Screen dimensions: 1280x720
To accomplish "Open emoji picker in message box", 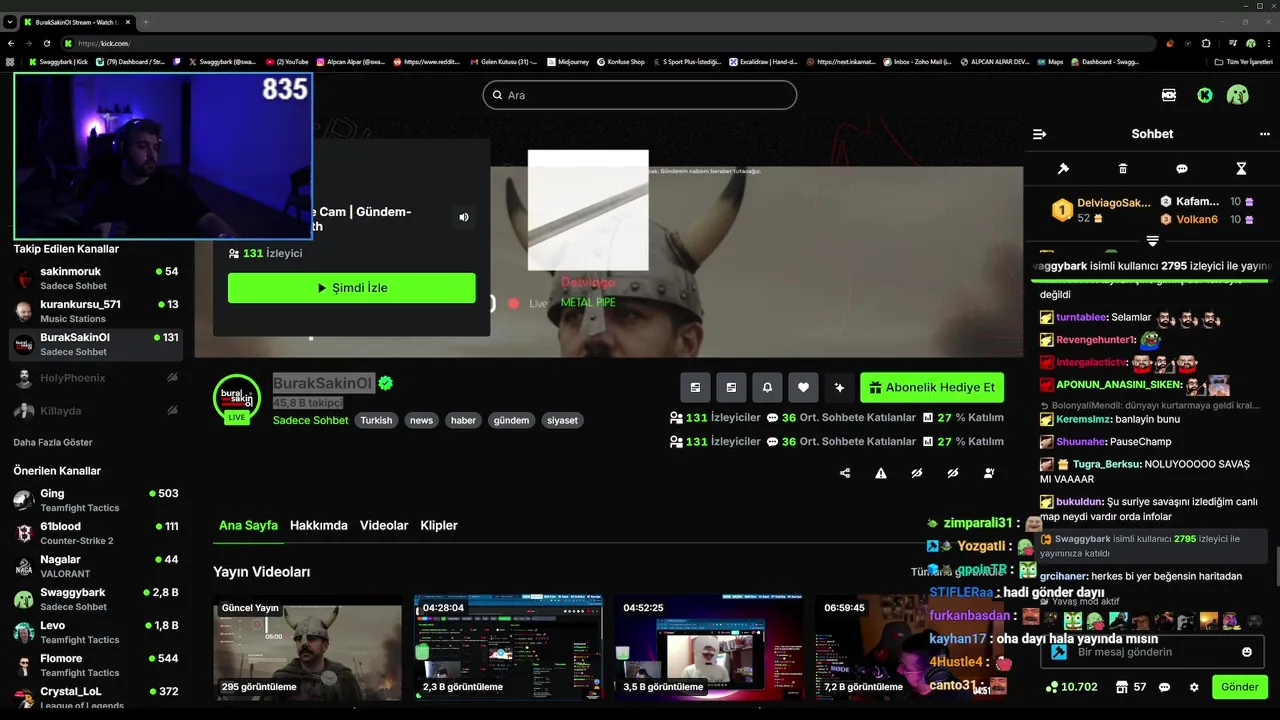I will (x=1247, y=652).
